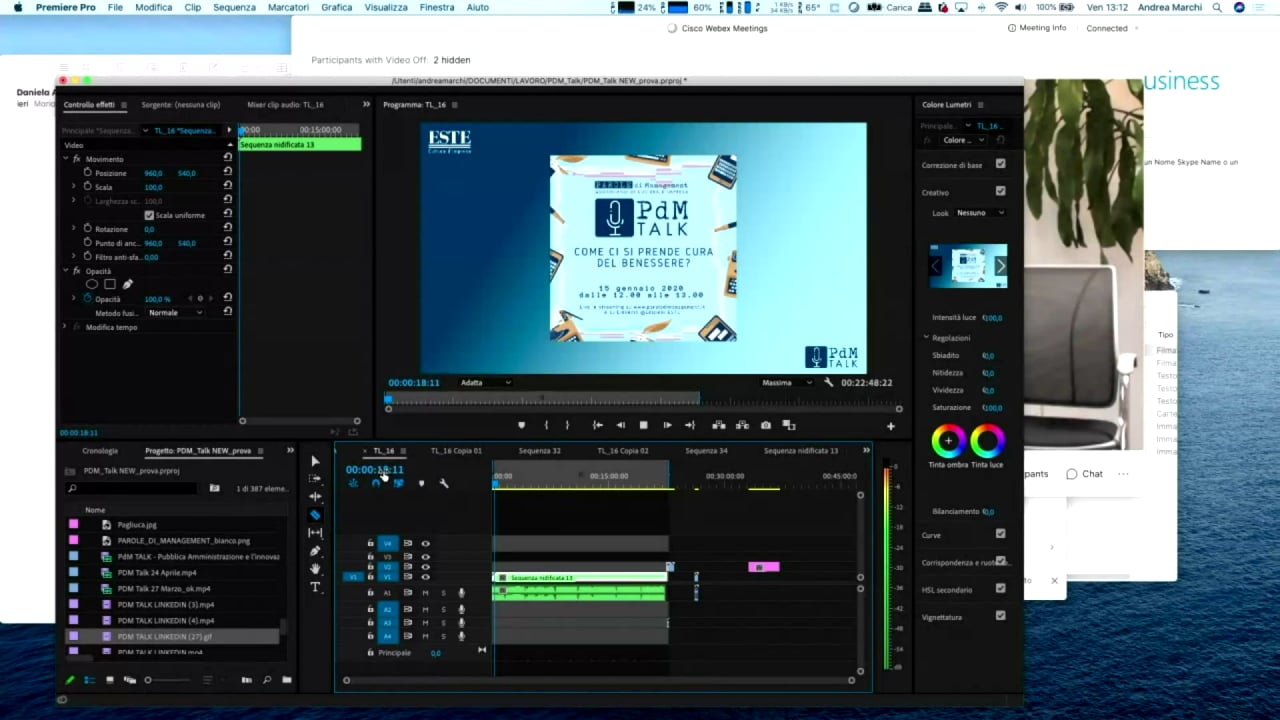The width and height of the screenshot is (1280, 720).
Task: Select the Track Select Forward tool
Action: point(315,479)
